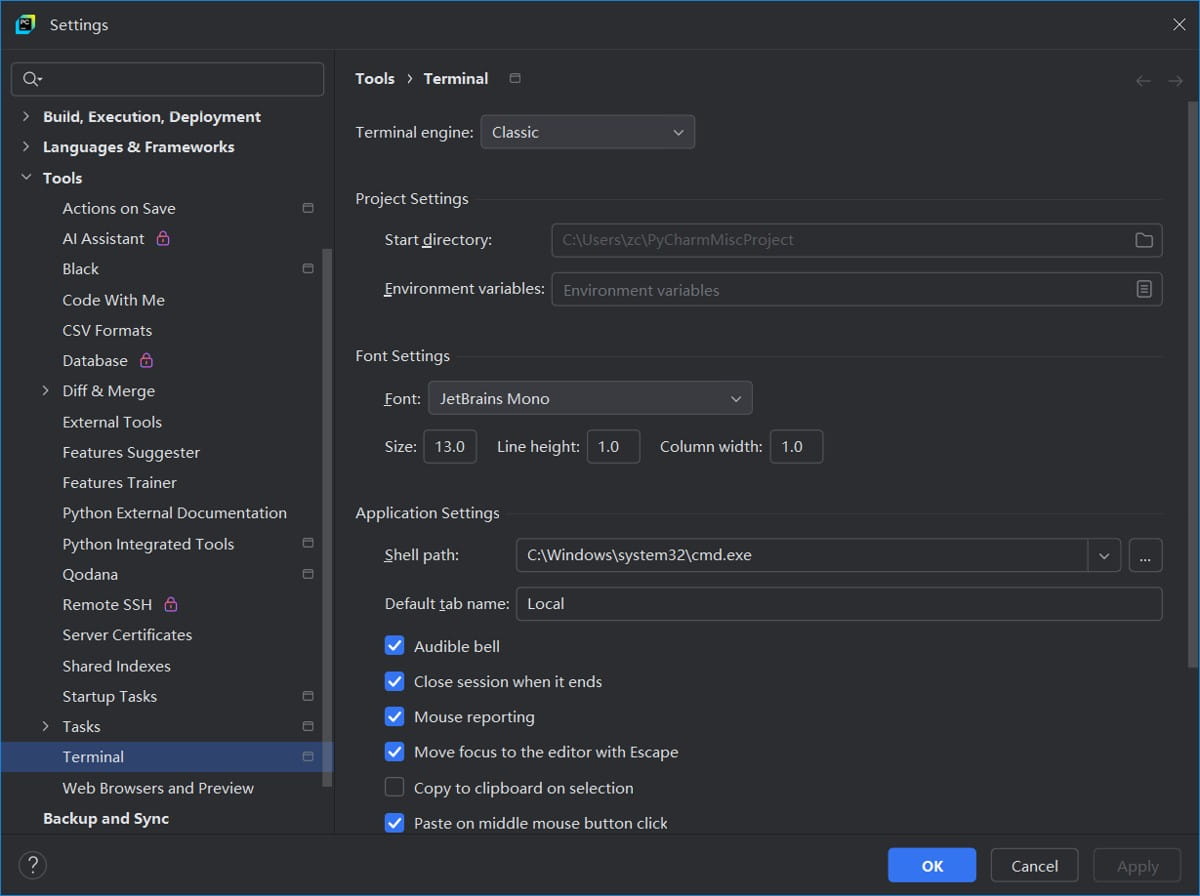The width and height of the screenshot is (1200, 896).
Task: Expand the Build, Execution, Deployment section
Action: pos(26,117)
